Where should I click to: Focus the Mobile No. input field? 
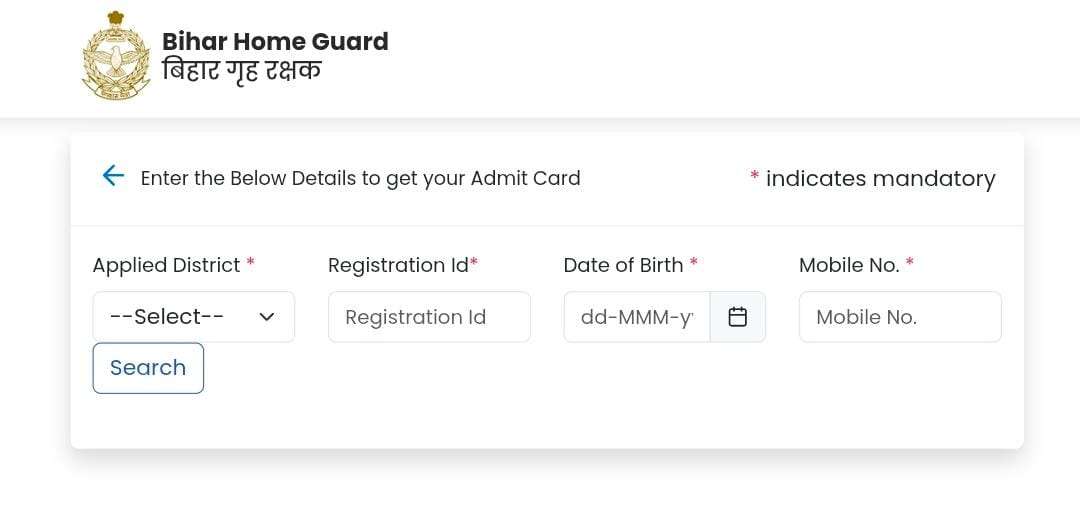[x=900, y=317]
